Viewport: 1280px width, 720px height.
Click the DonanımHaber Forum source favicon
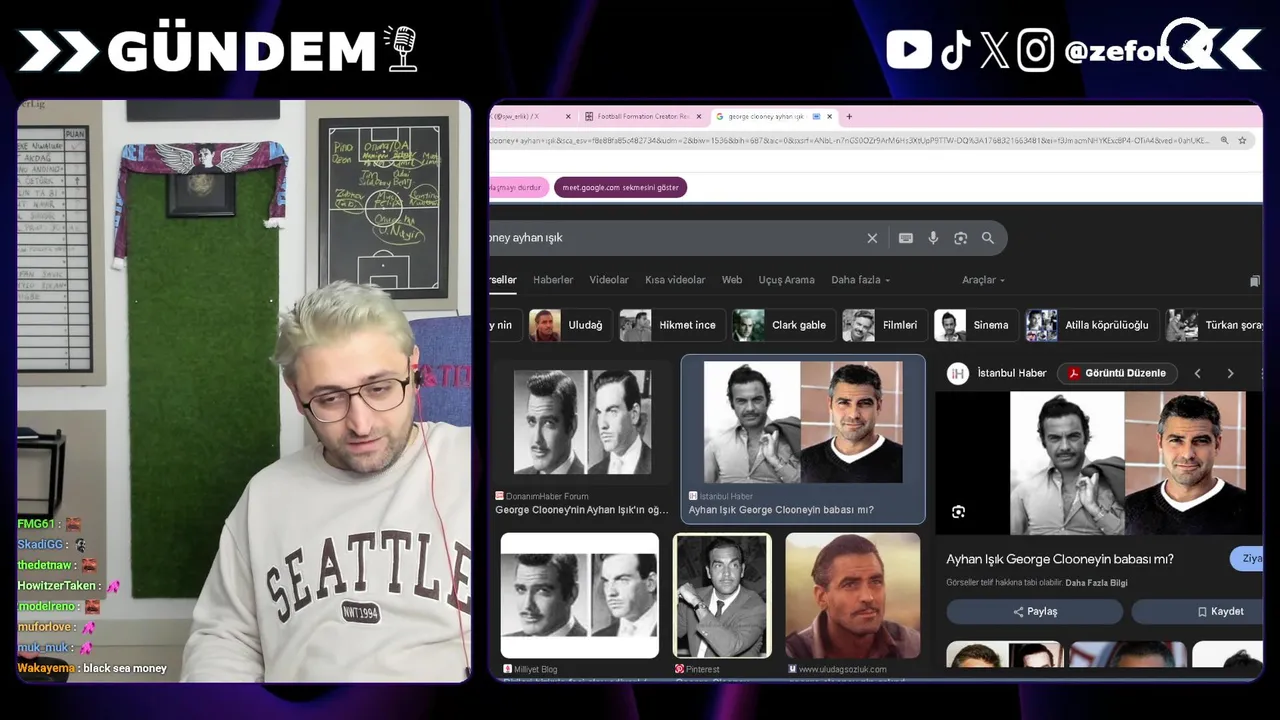click(x=500, y=496)
